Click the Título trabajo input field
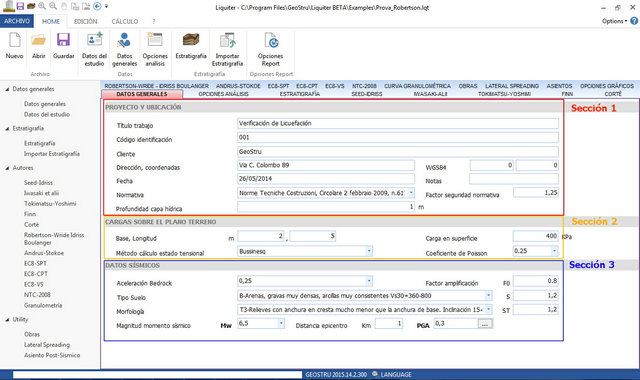The image size is (640, 380). pos(398,123)
